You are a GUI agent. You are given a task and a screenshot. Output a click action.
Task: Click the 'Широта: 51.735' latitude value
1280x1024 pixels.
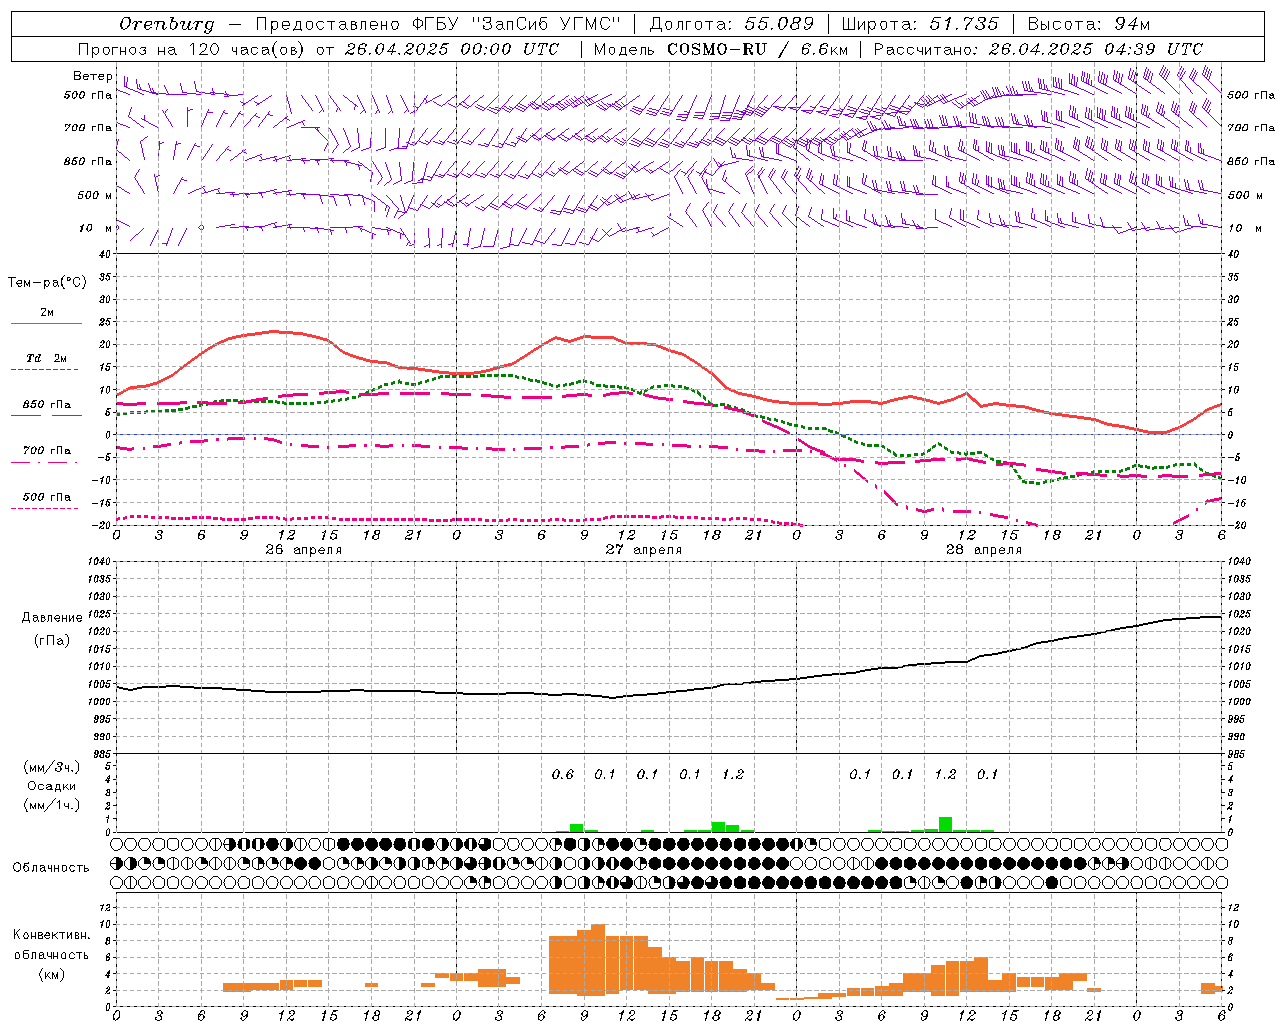[x=920, y=24]
